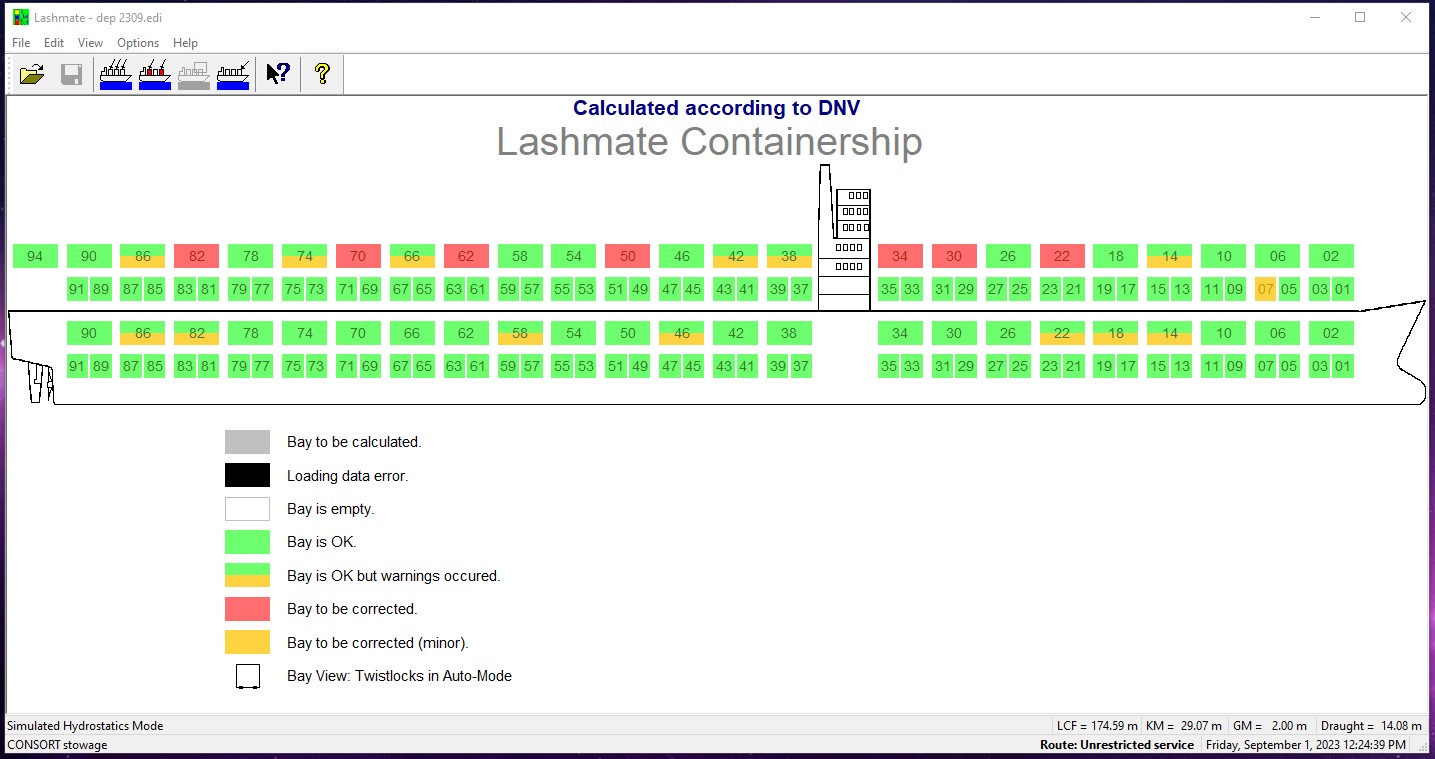Click the grayed-out save floppy disk icon
Image resolution: width=1435 pixels, height=759 pixels.
pos(71,74)
